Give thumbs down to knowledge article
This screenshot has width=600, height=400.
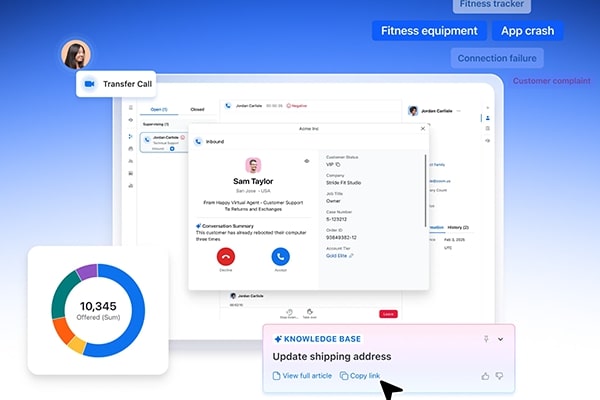coord(499,376)
